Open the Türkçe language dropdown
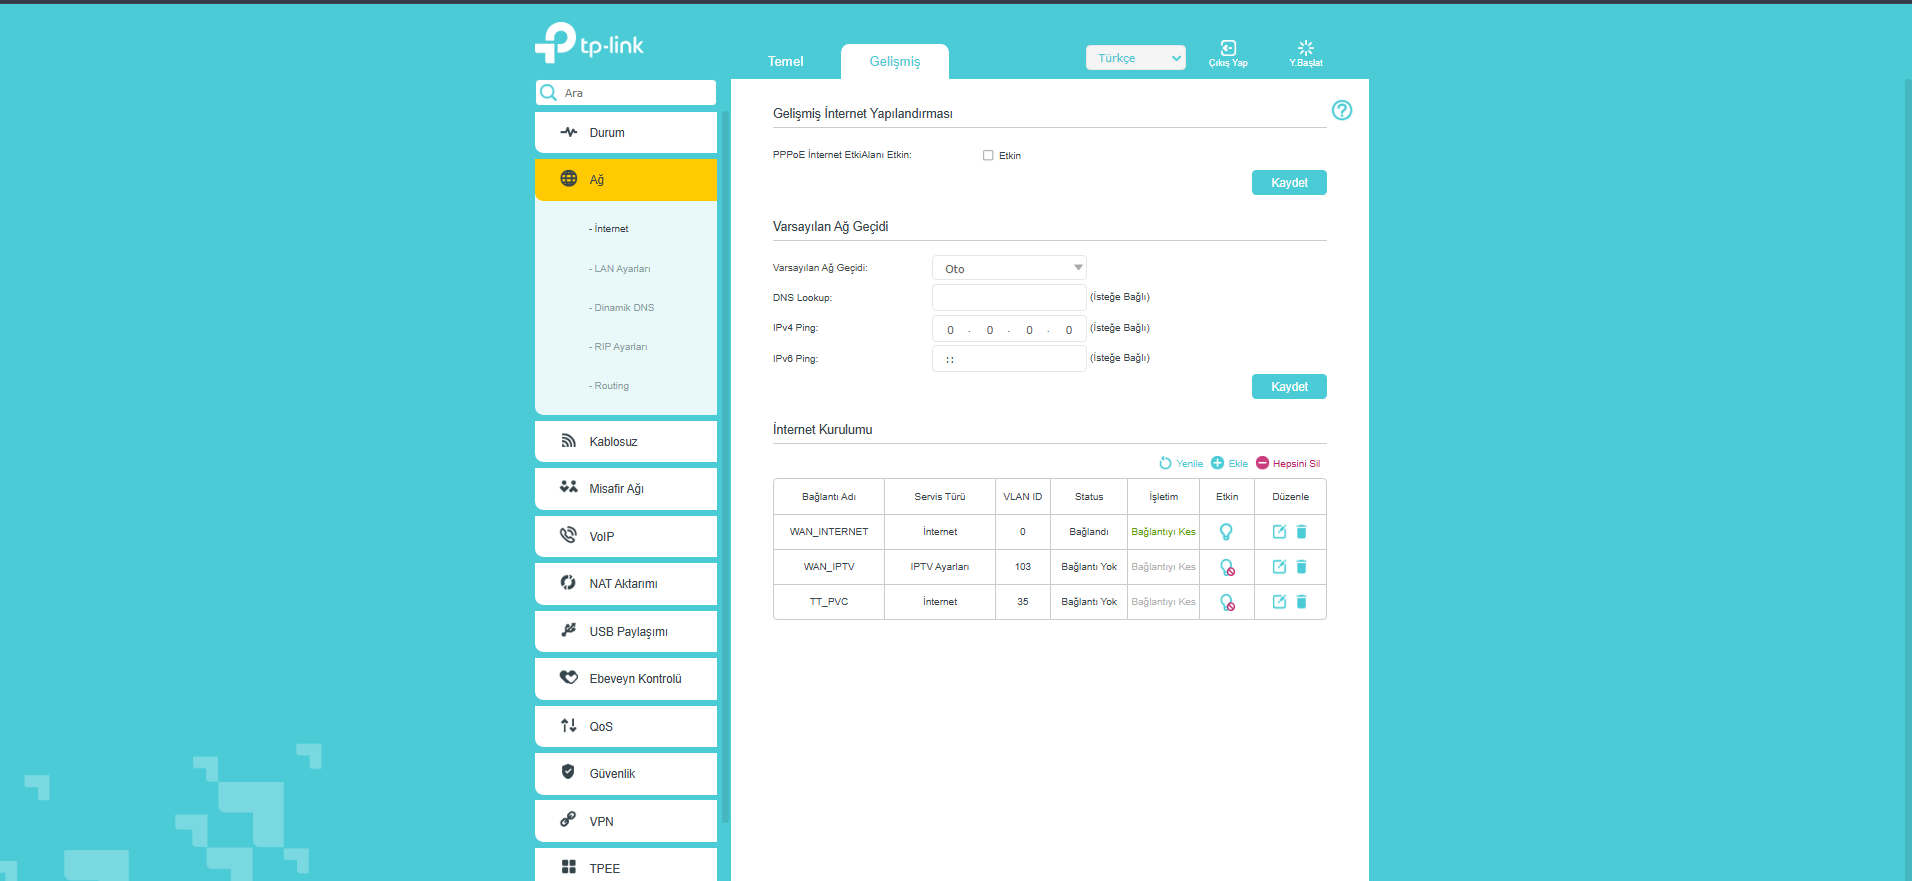This screenshot has width=1912, height=881. 1136,58
